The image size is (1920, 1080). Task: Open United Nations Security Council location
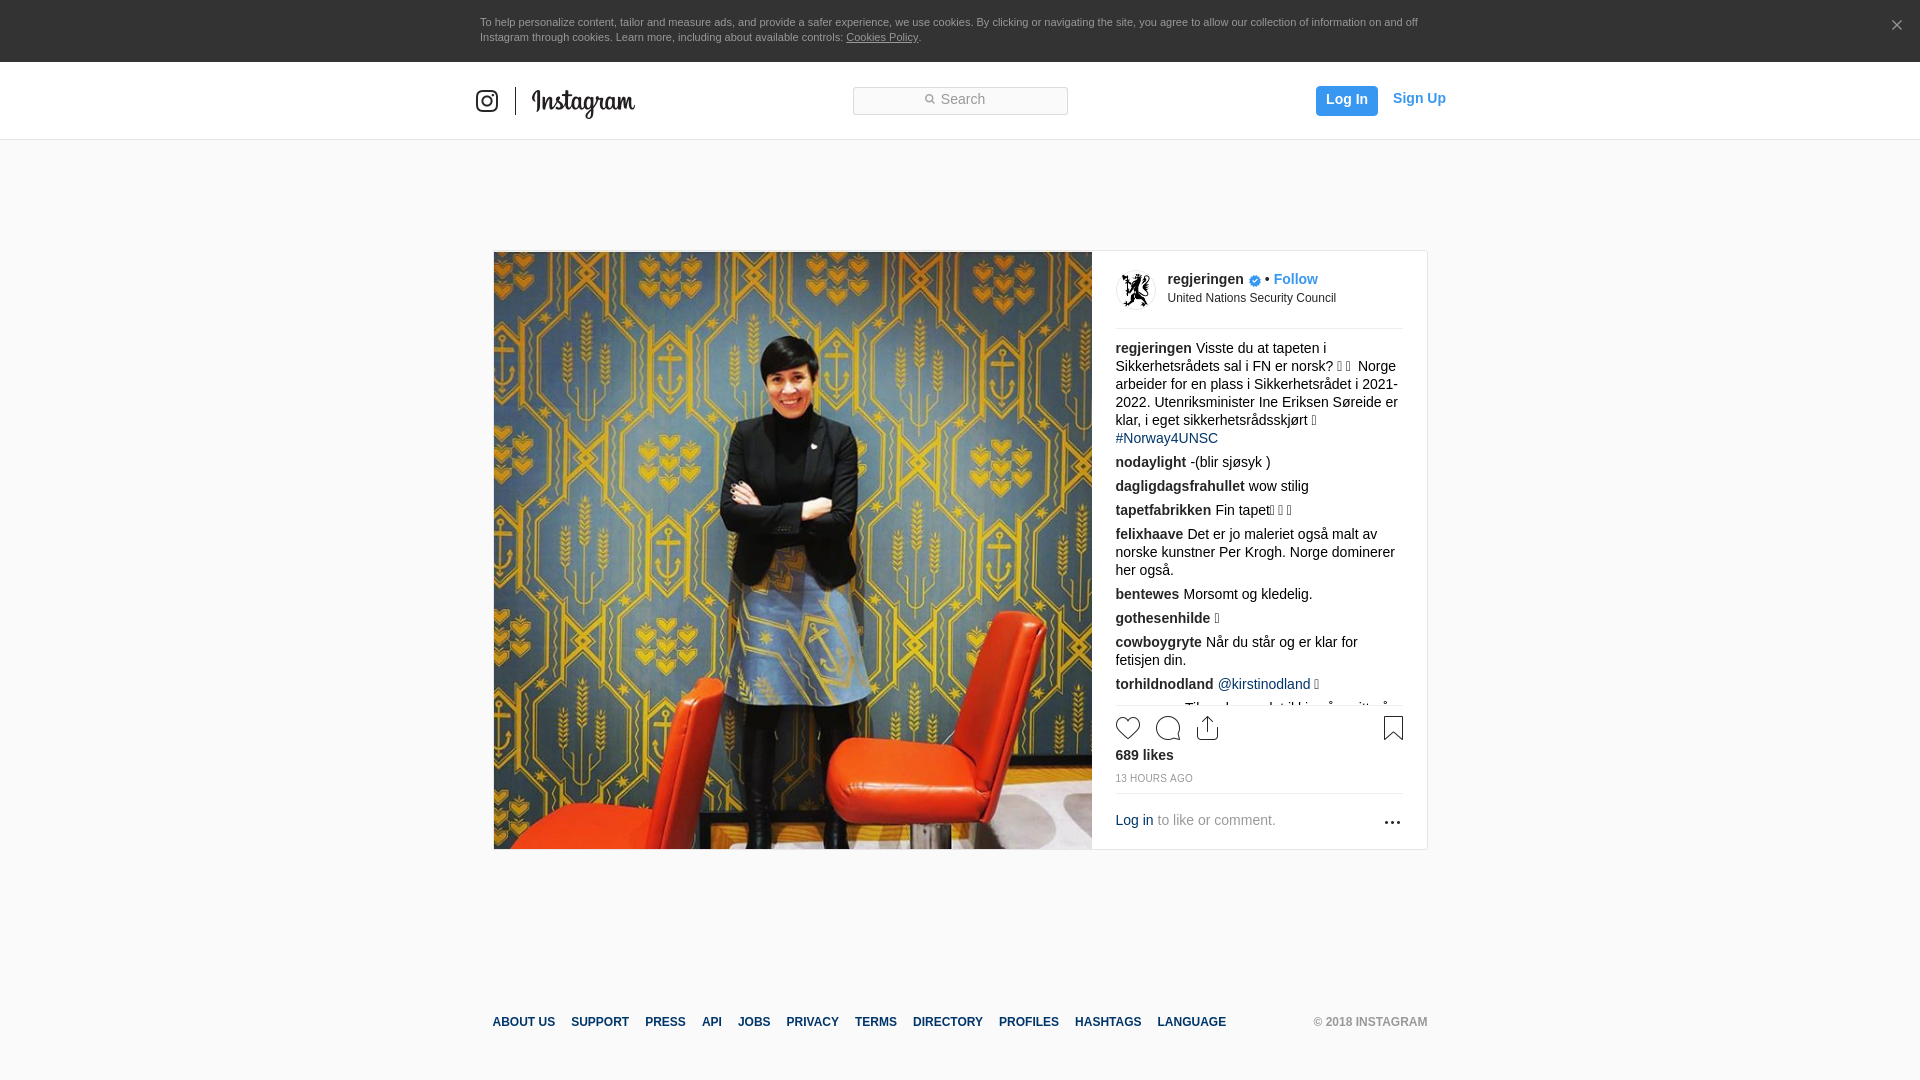click(x=1251, y=298)
